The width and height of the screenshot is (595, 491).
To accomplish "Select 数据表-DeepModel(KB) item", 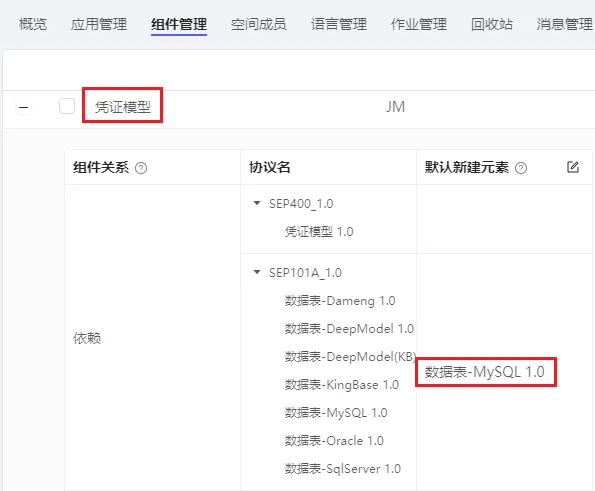I will point(350,357).
